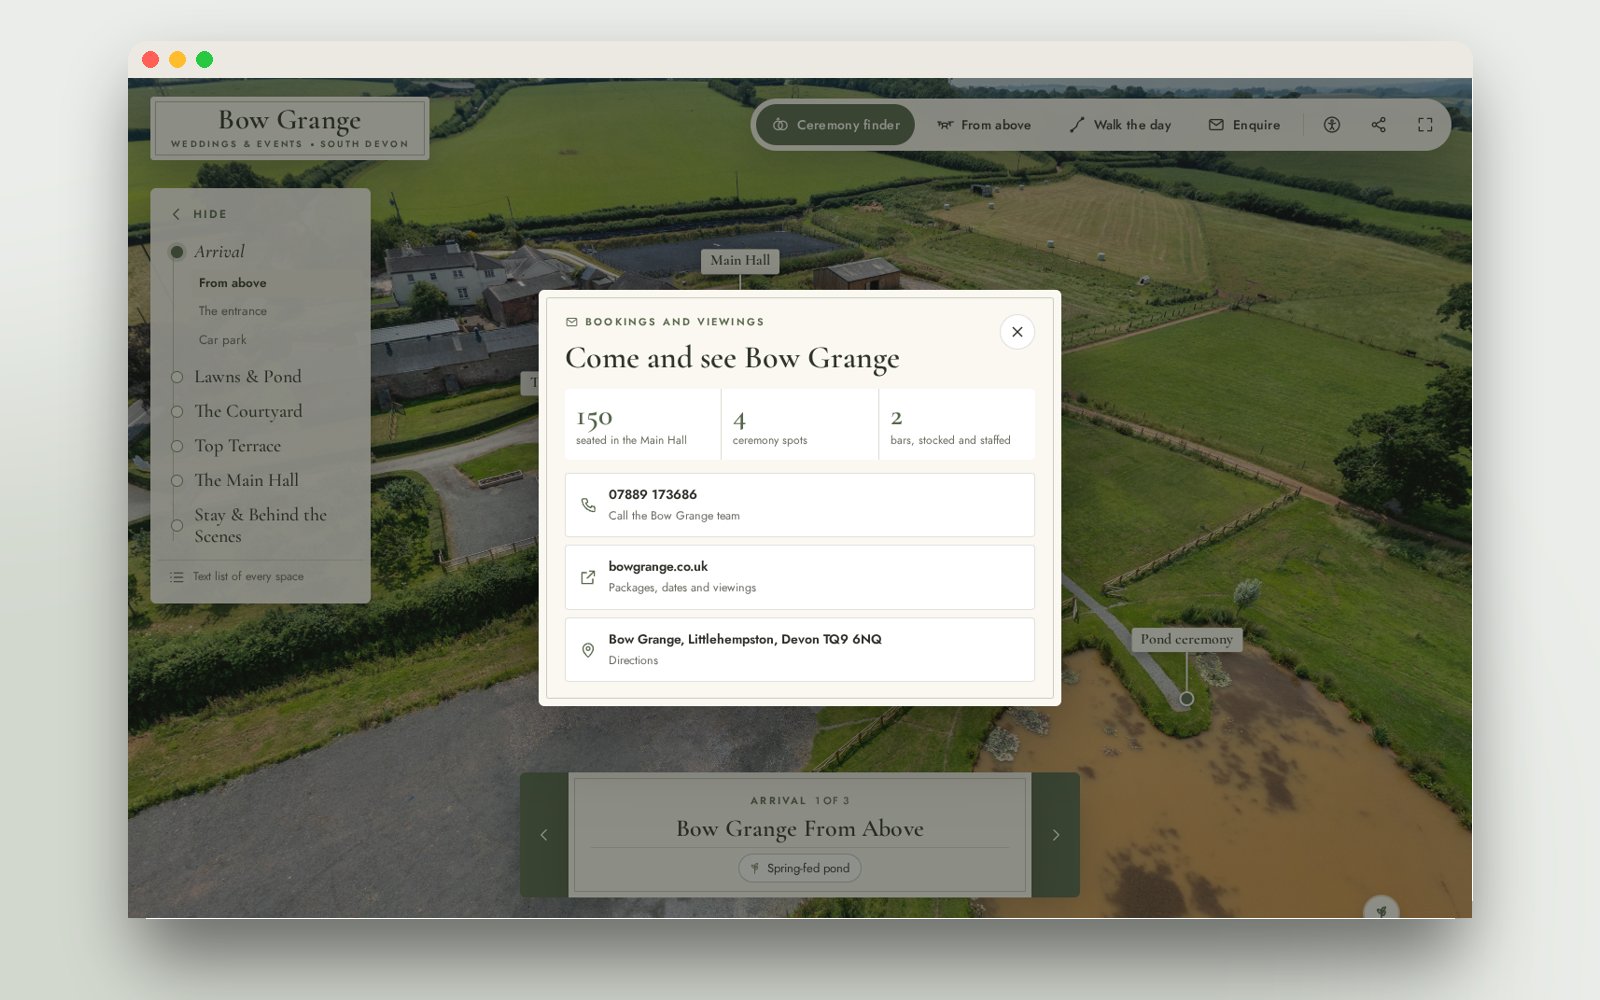Screen dimensions: 1600x1000
Task: Open the From above sub-item under Arrival
Action: pos(232,283)
